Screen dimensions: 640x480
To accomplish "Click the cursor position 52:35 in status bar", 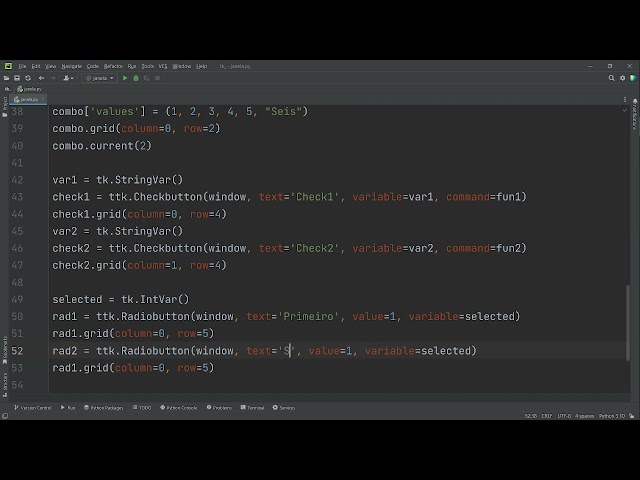I will click(531, 416).
